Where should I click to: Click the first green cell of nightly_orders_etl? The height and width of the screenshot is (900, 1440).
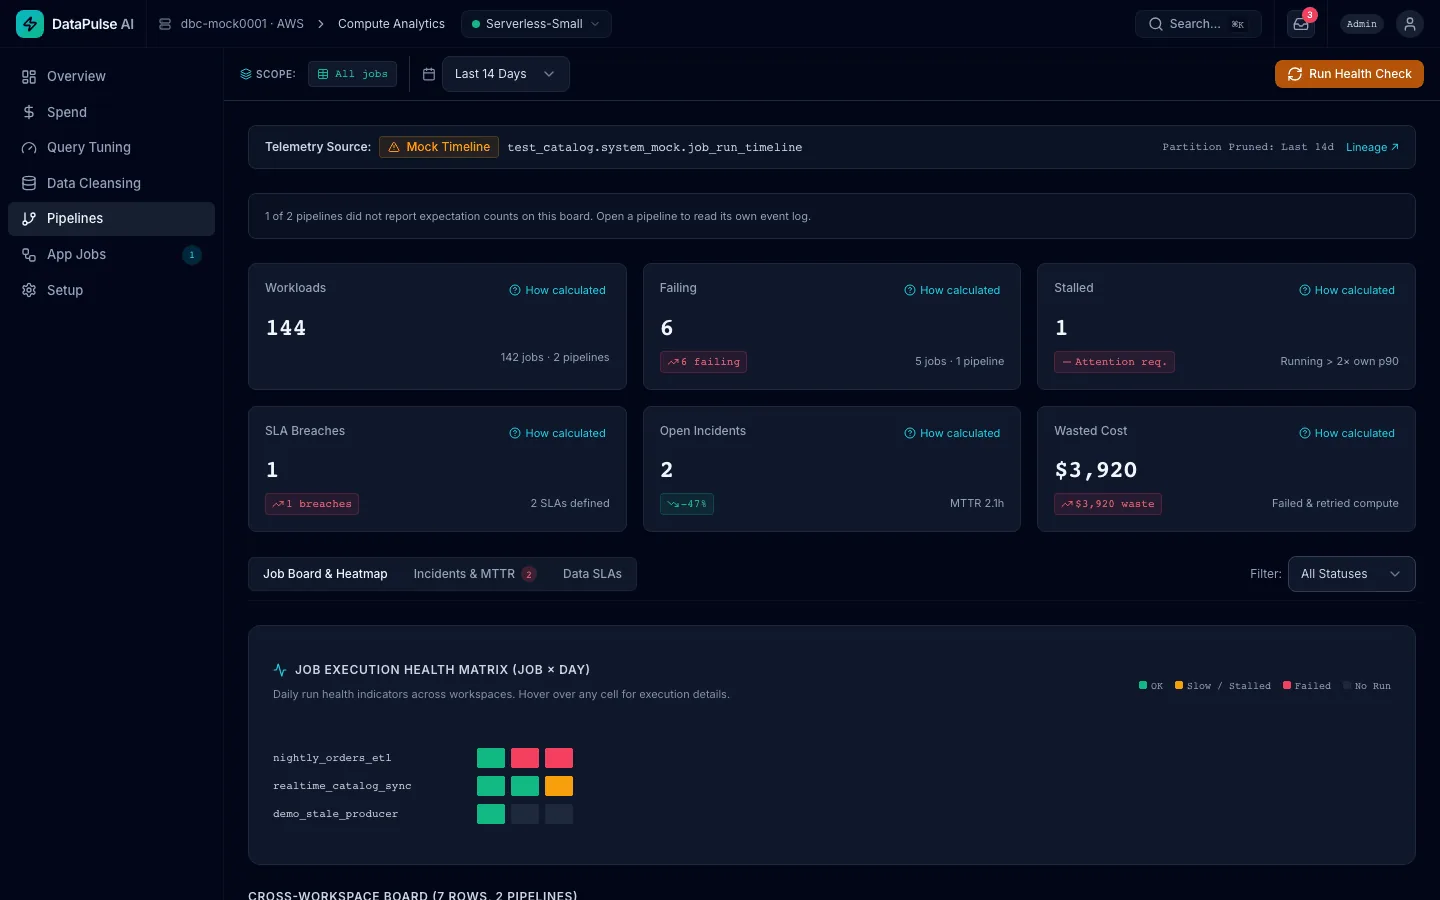pos(491,758)
